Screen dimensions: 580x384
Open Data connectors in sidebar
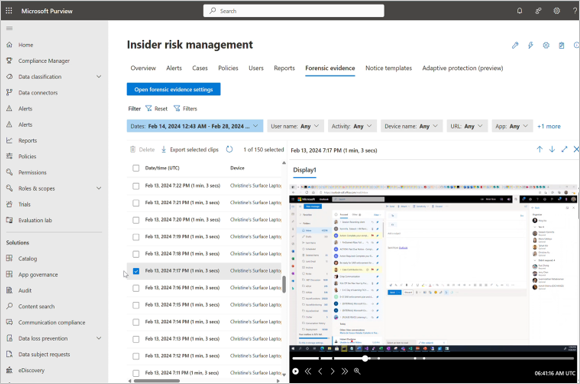tap(38, 92)
